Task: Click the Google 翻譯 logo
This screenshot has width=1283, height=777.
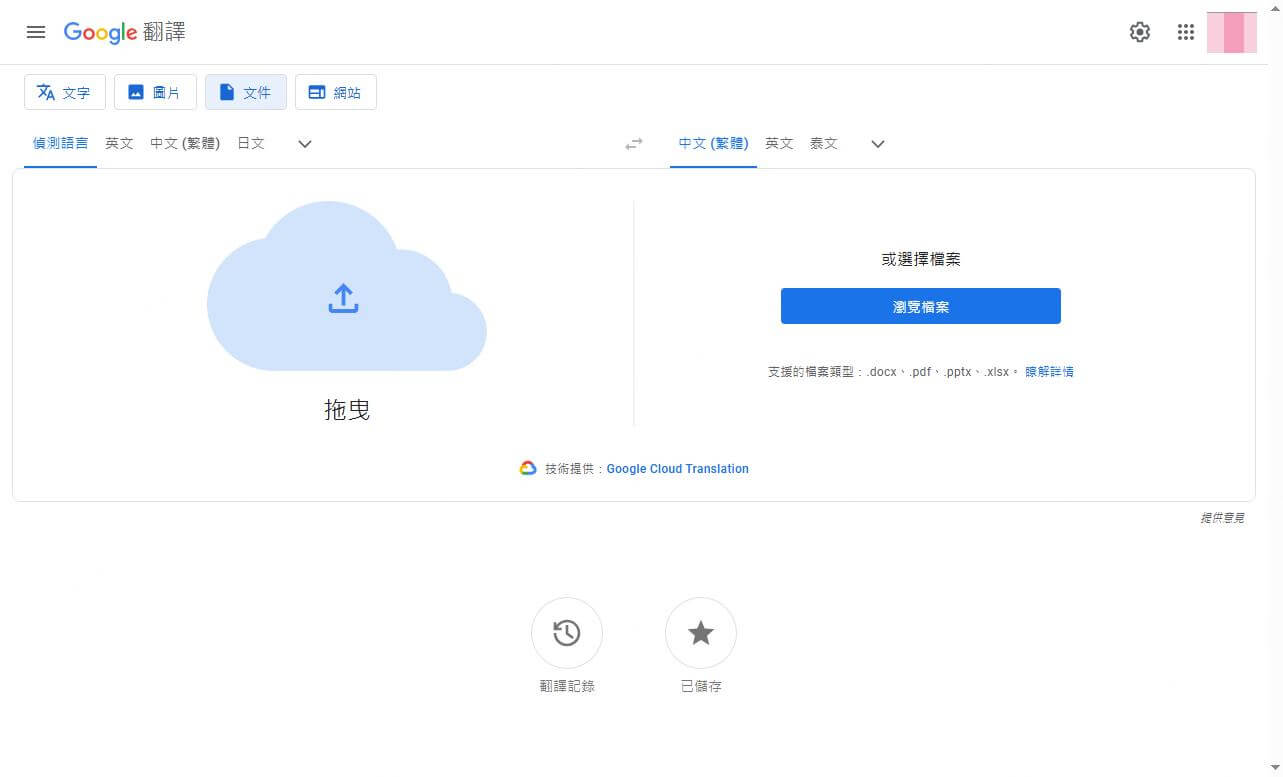Action: pyautogui.click(x=125, y=32)
